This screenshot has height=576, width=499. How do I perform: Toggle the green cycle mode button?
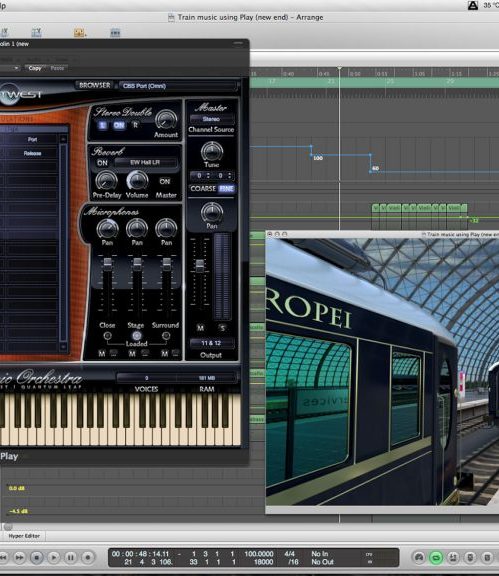(x=436, y=558)
